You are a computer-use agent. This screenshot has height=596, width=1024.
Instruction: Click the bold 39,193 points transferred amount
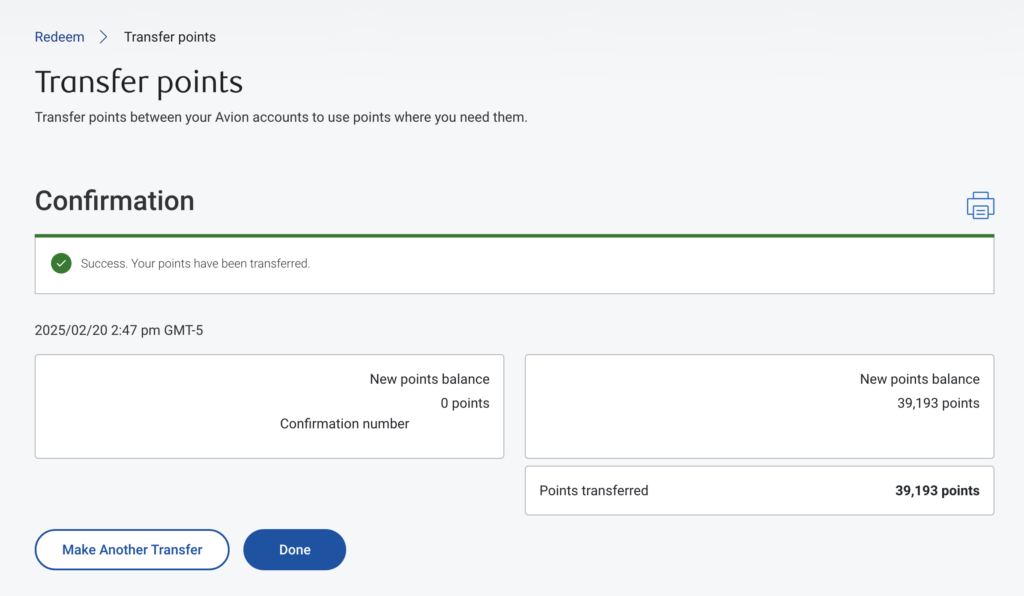pos(937,491)
